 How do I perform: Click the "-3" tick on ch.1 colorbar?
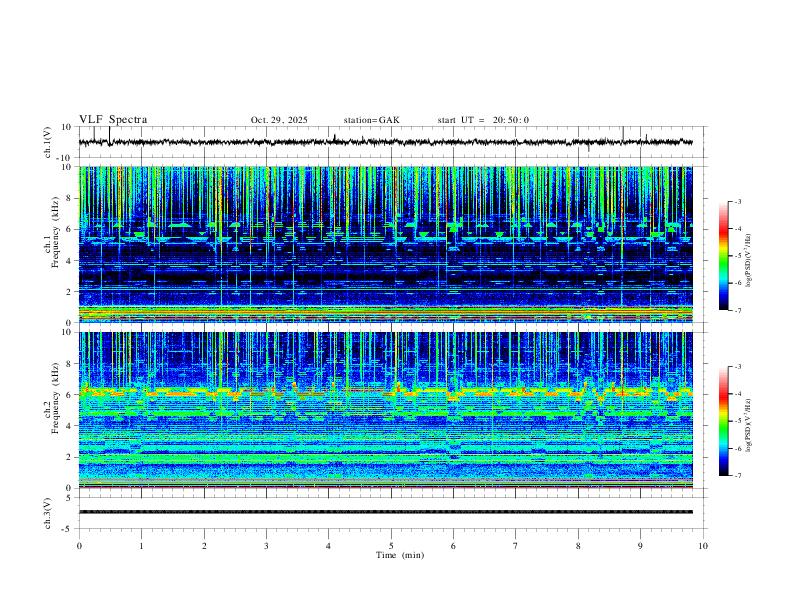(x=738, y=201)
